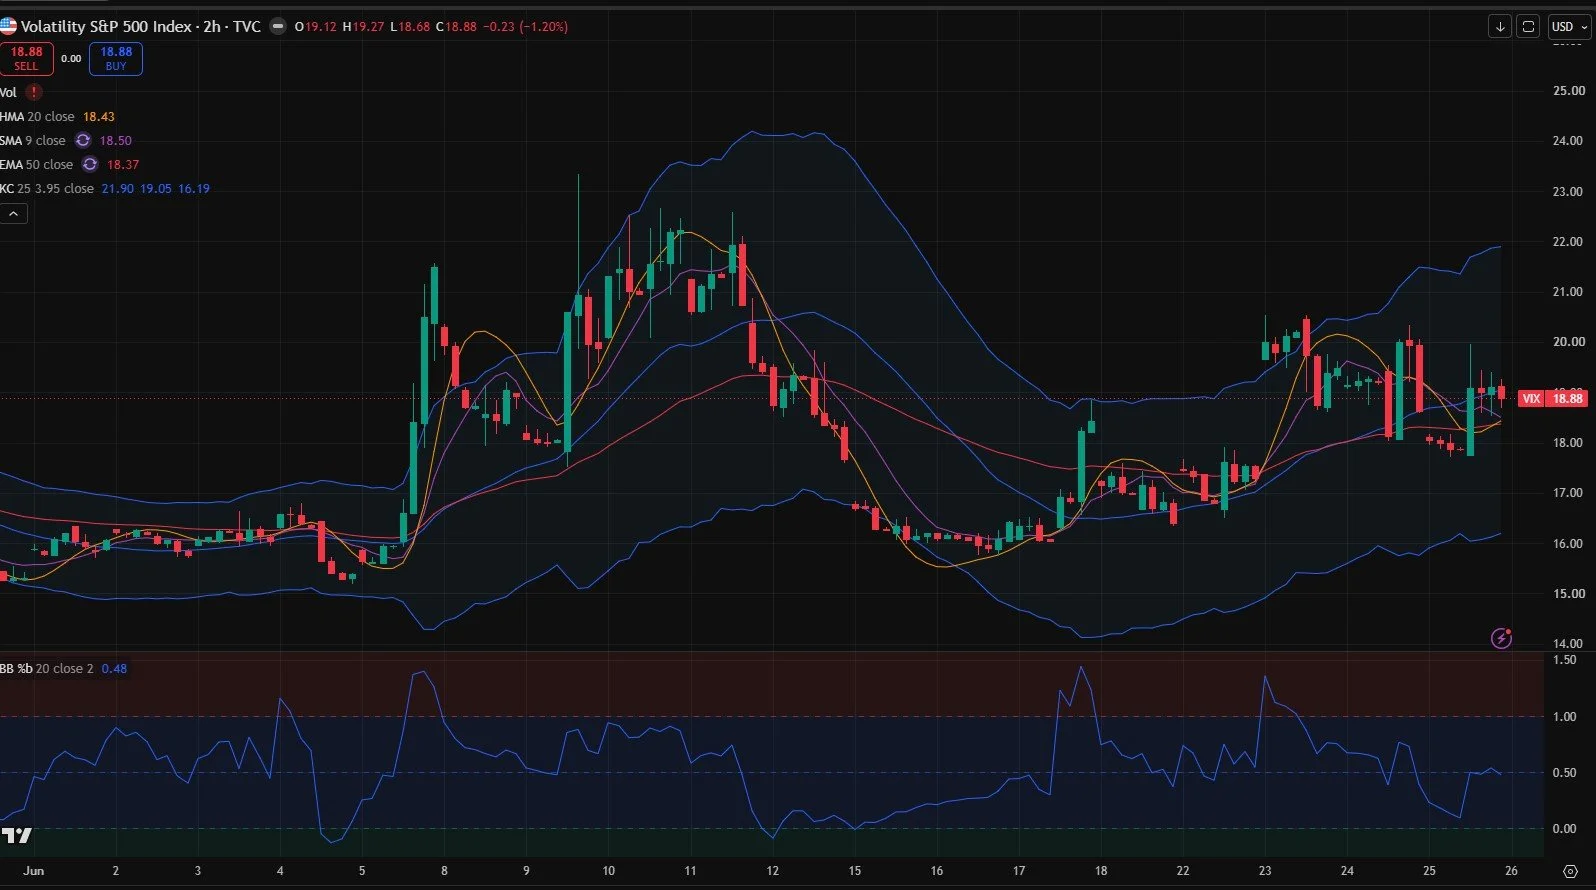Click the 26 date label on the time axis

pyautogui.click(x=1512, y=871)
